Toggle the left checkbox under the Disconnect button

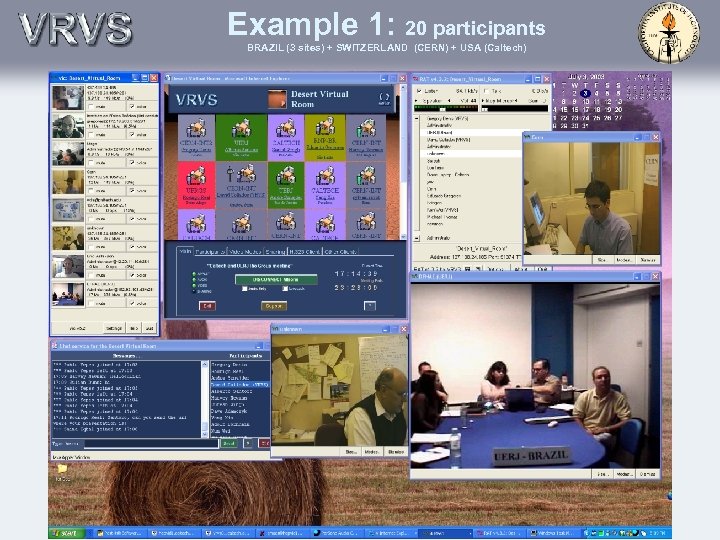(x=245, y=289)
